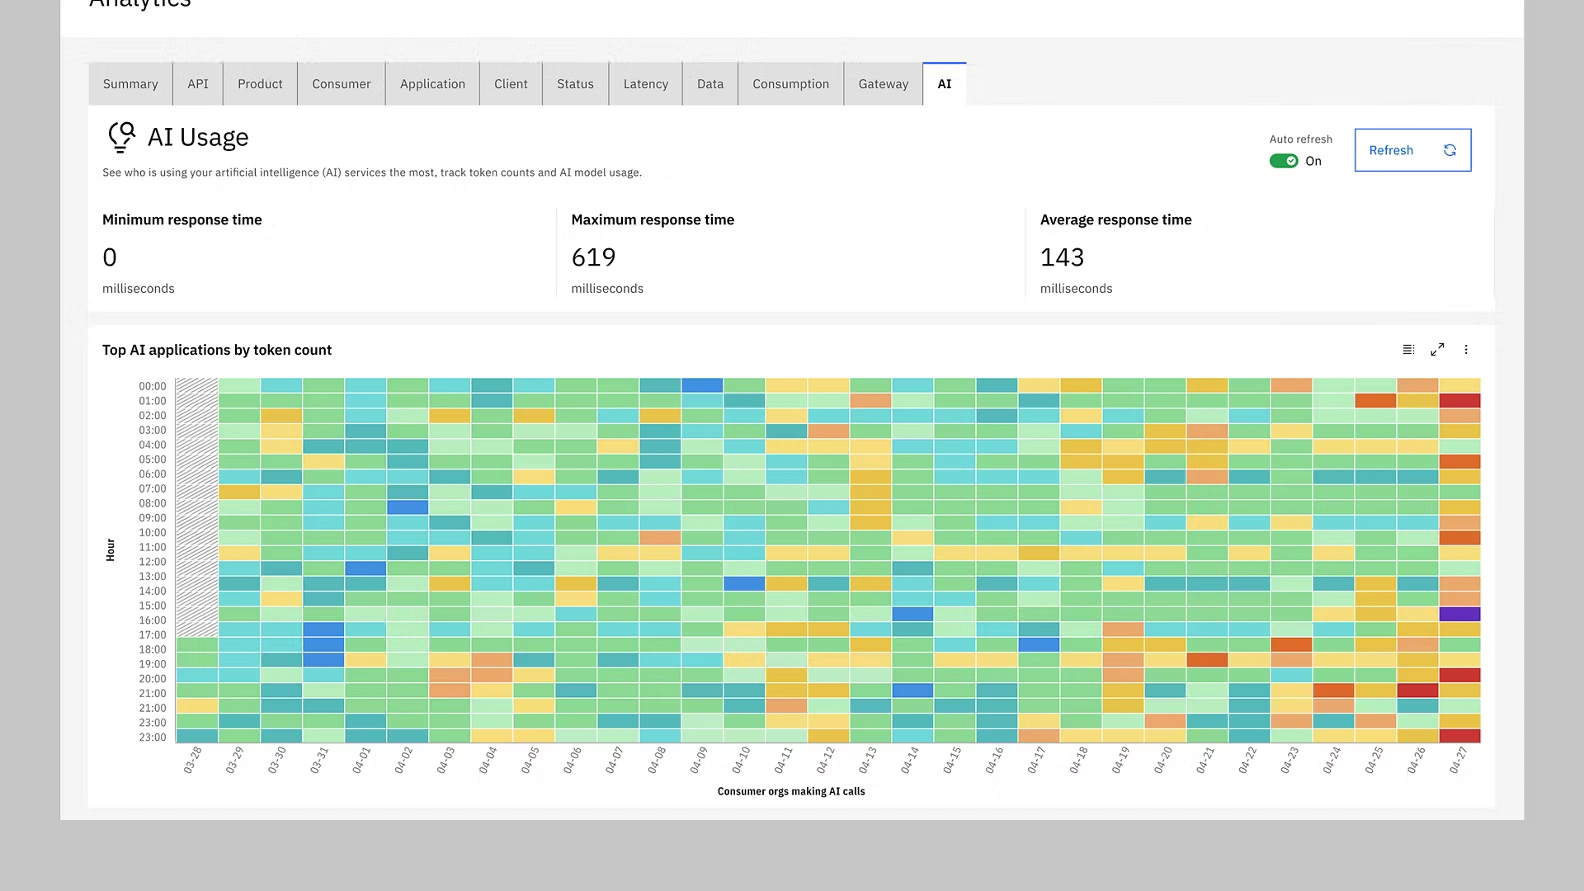
Task: Click the purple heatmap cell on 04-27
Action: [1459, 614]
